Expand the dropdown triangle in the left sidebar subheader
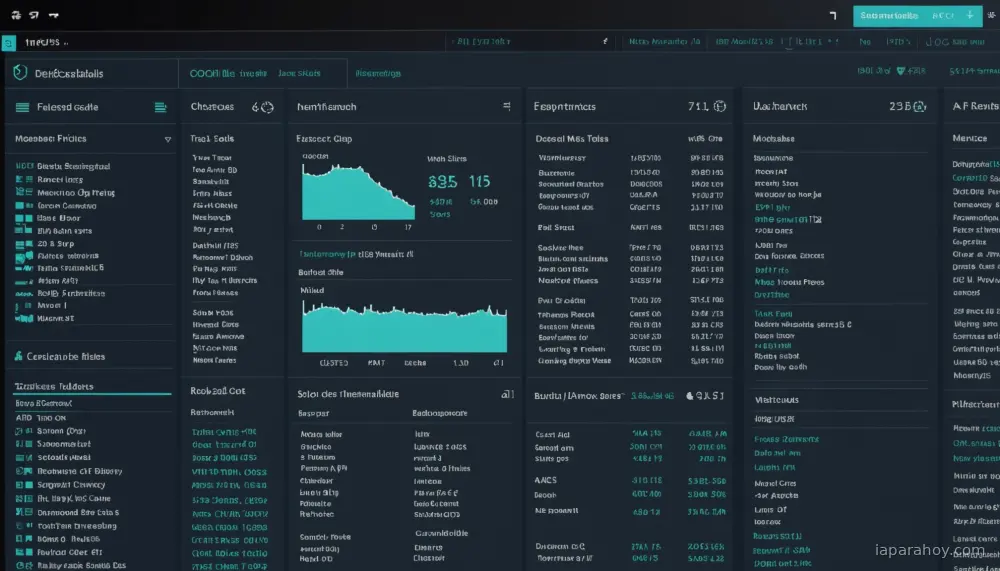This screenshot has width=1000, height=571. click(168, 139)
